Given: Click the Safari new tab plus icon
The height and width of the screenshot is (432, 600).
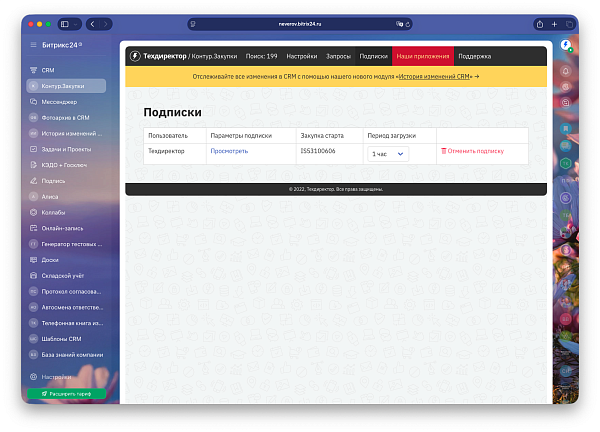Looking at the screenshot, I should click(x=554, y=24).
